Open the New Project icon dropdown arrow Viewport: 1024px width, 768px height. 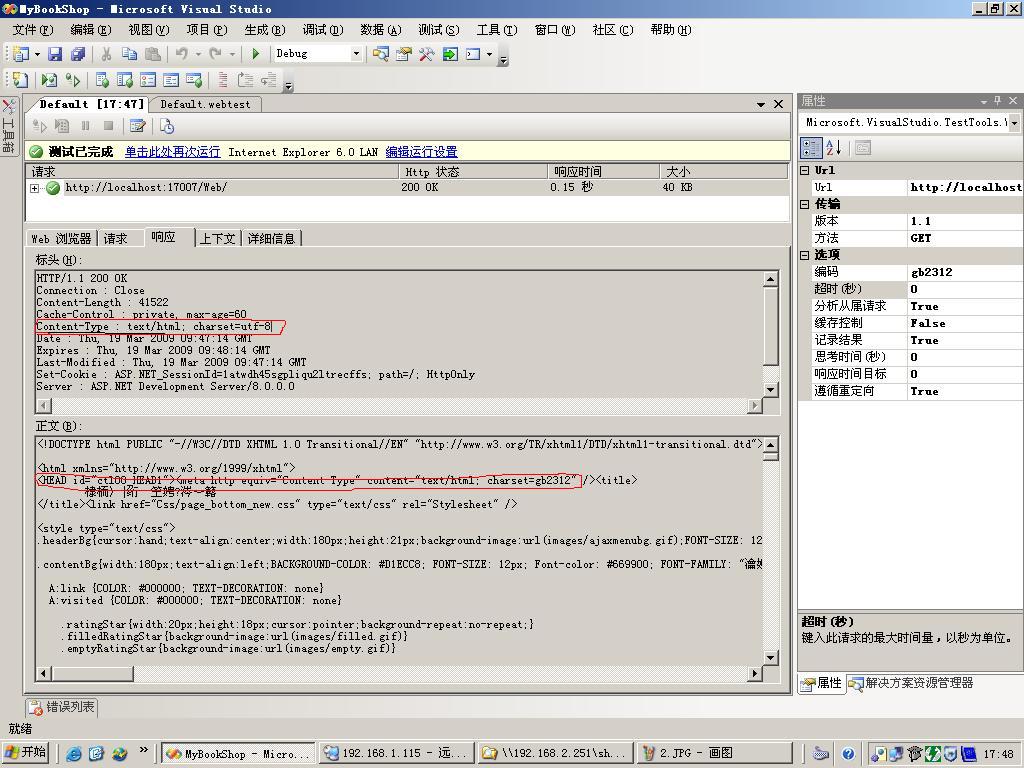[37, 54]
